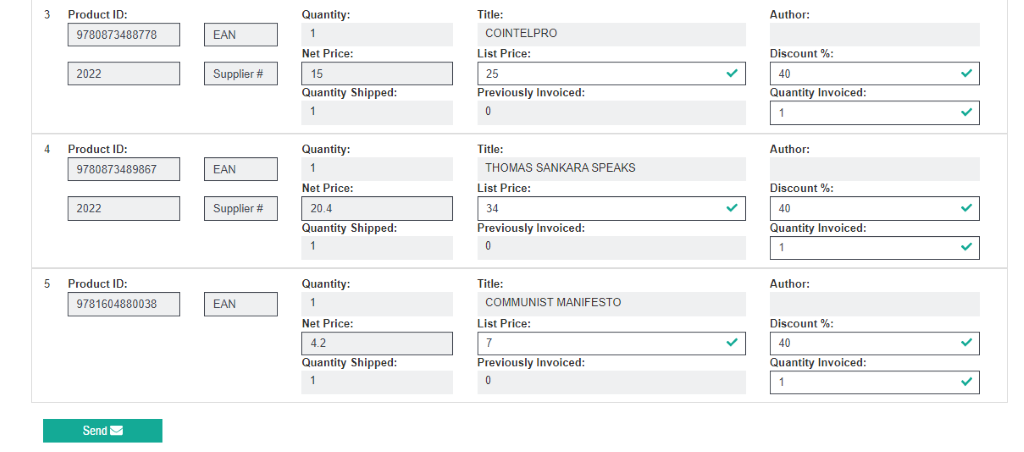Click checkmark in THOMAS SANKARA SPEAKS Discount % field
The image size is (1024, 452).
[x=966, y=208]
